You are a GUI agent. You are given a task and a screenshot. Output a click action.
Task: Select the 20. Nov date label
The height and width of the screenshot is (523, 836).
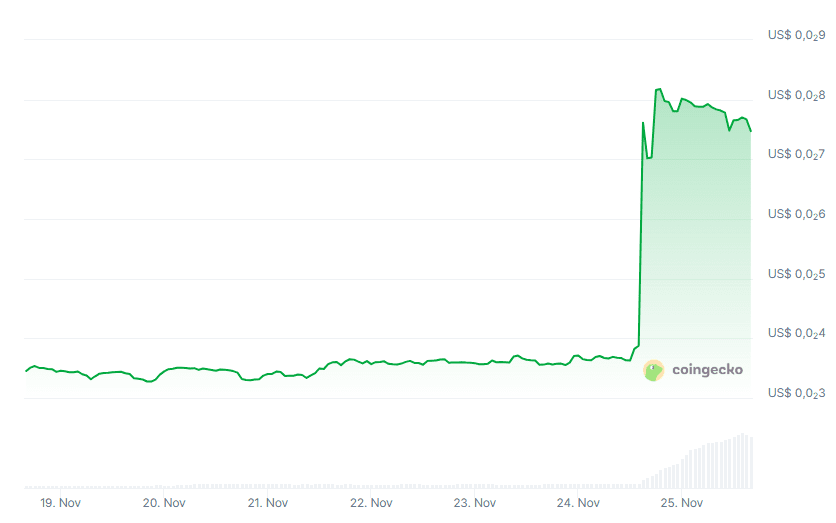point(164,503)
